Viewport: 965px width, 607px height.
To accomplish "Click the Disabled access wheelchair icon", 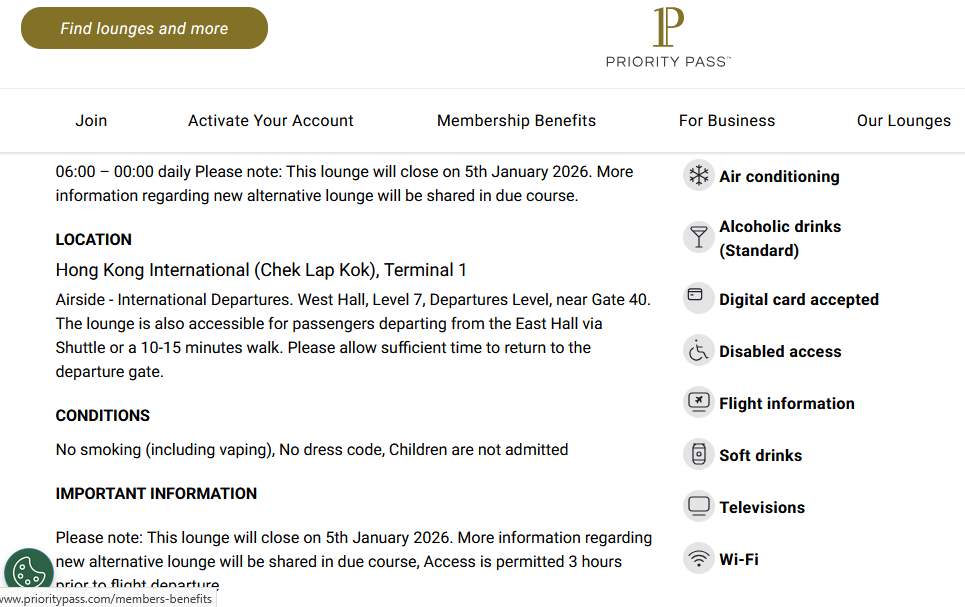I will (698, 351).
